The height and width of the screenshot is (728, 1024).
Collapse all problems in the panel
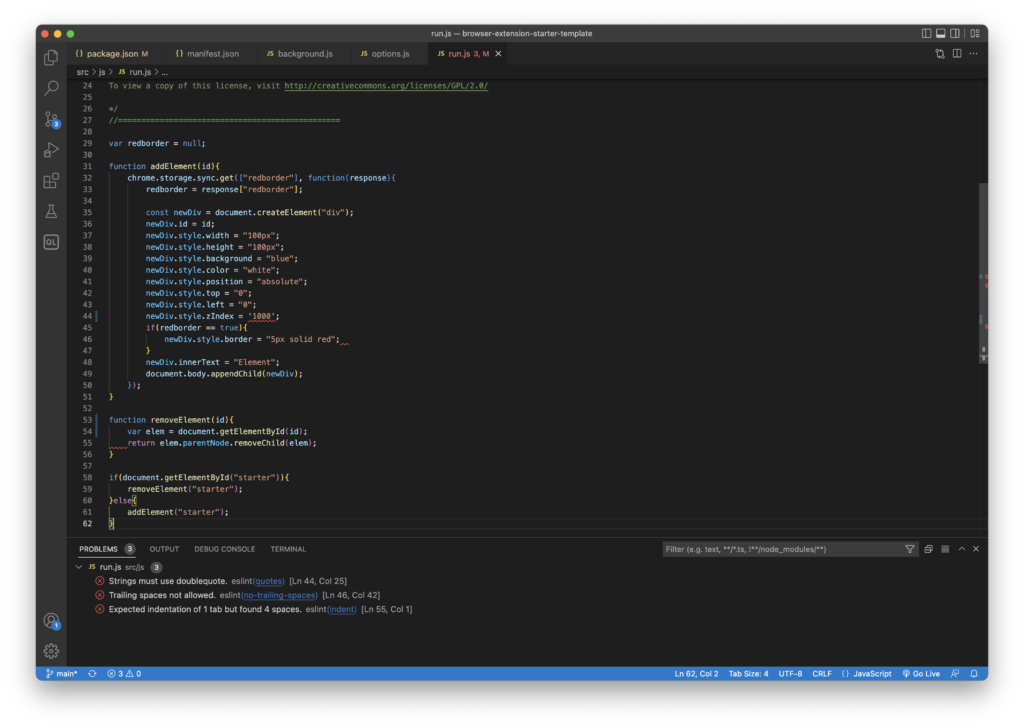pyautogui.click(x=928, y=549)
